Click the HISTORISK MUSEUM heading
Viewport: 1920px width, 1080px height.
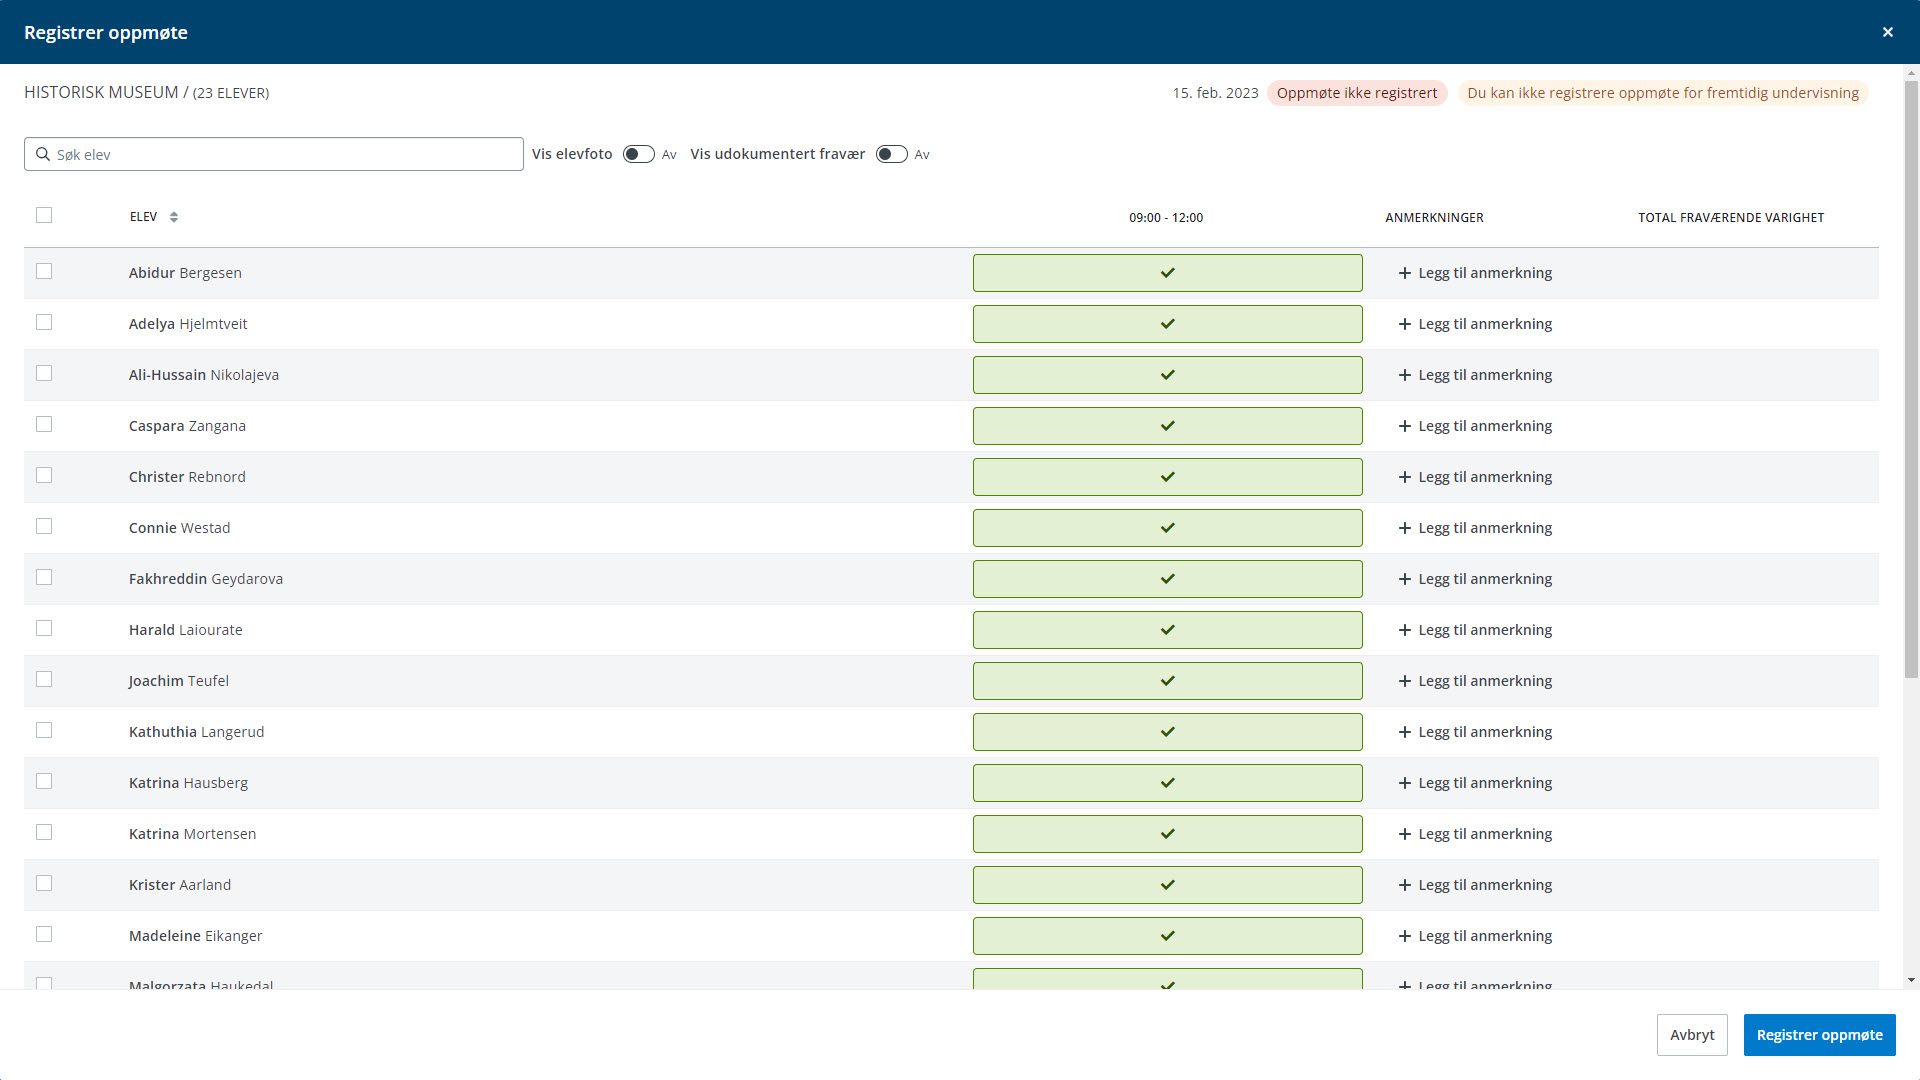101,92
